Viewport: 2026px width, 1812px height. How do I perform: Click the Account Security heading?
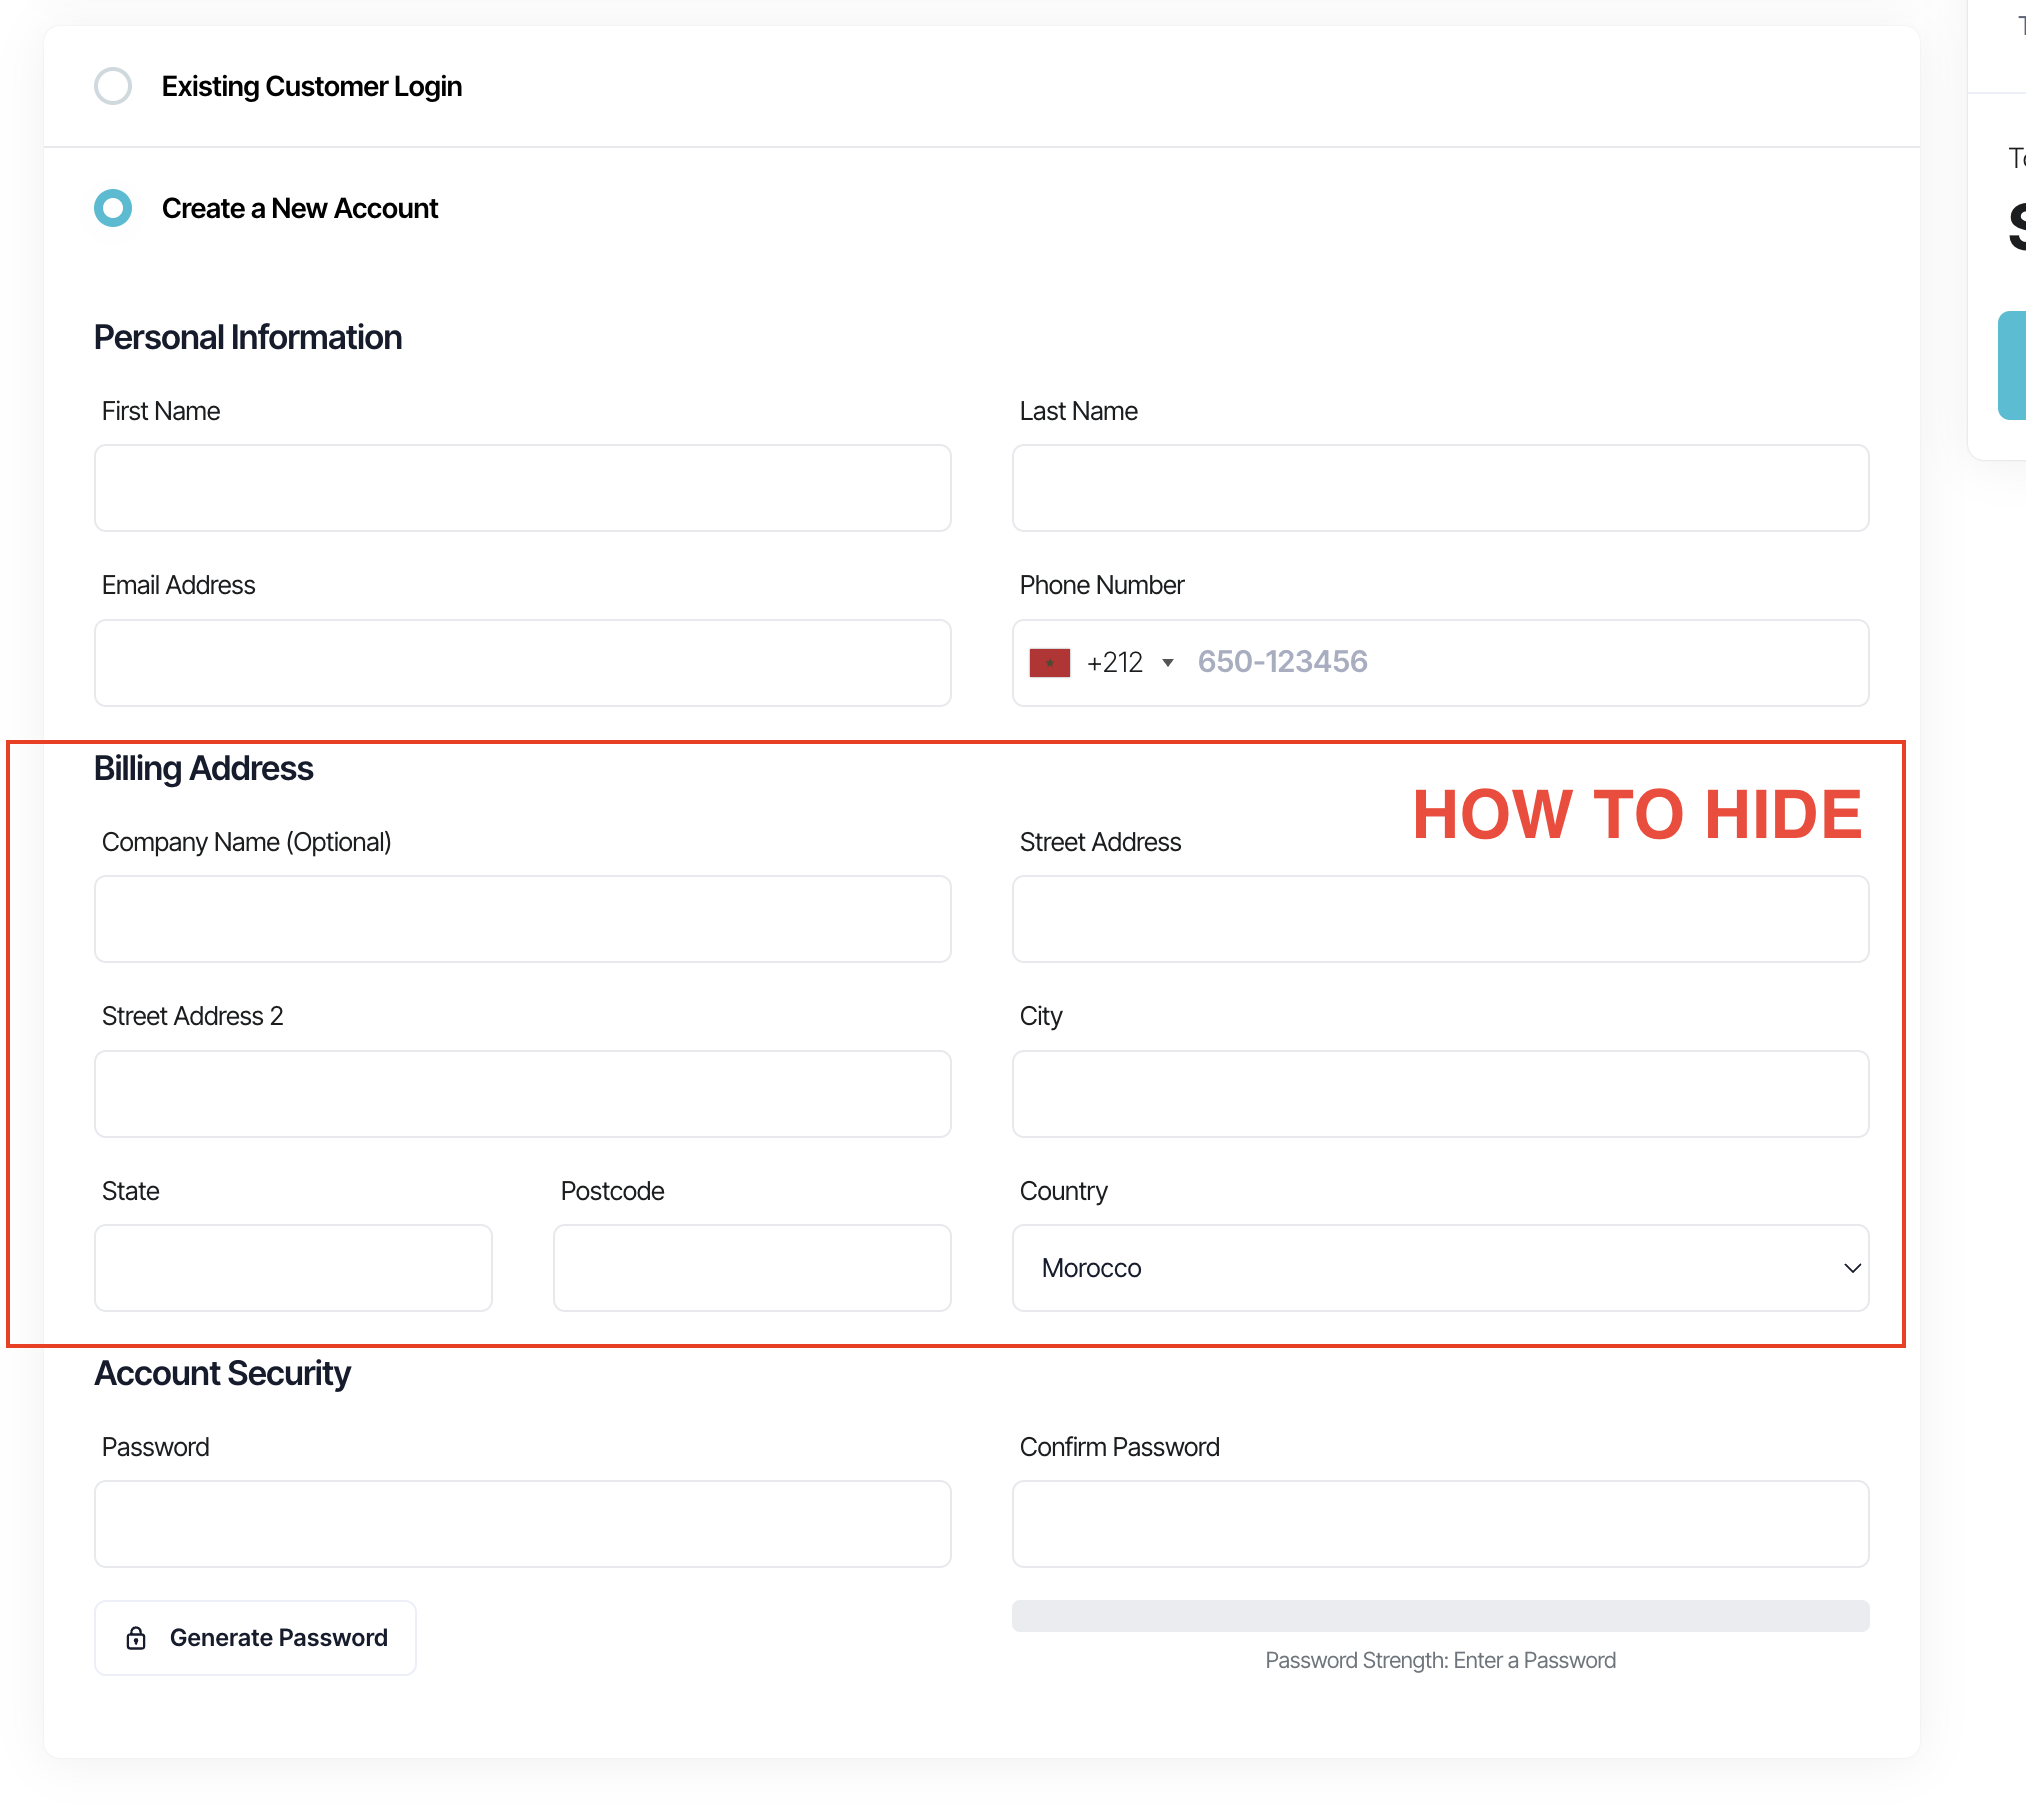click(222, 1374)
